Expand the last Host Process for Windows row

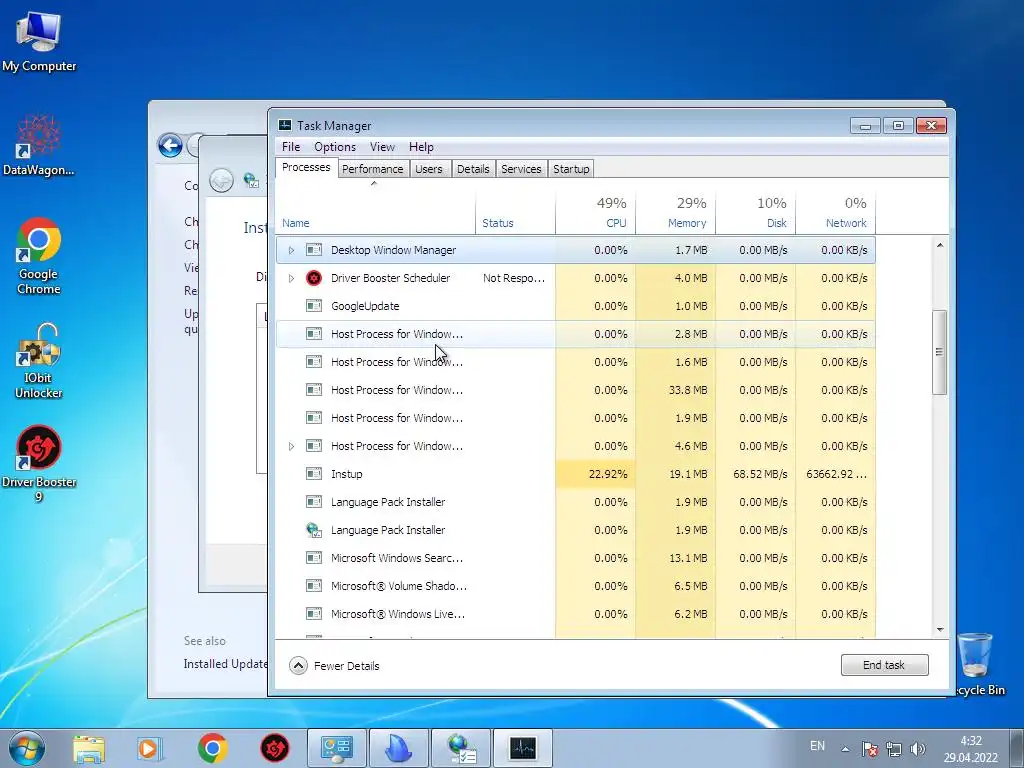[x=291, y=446]
